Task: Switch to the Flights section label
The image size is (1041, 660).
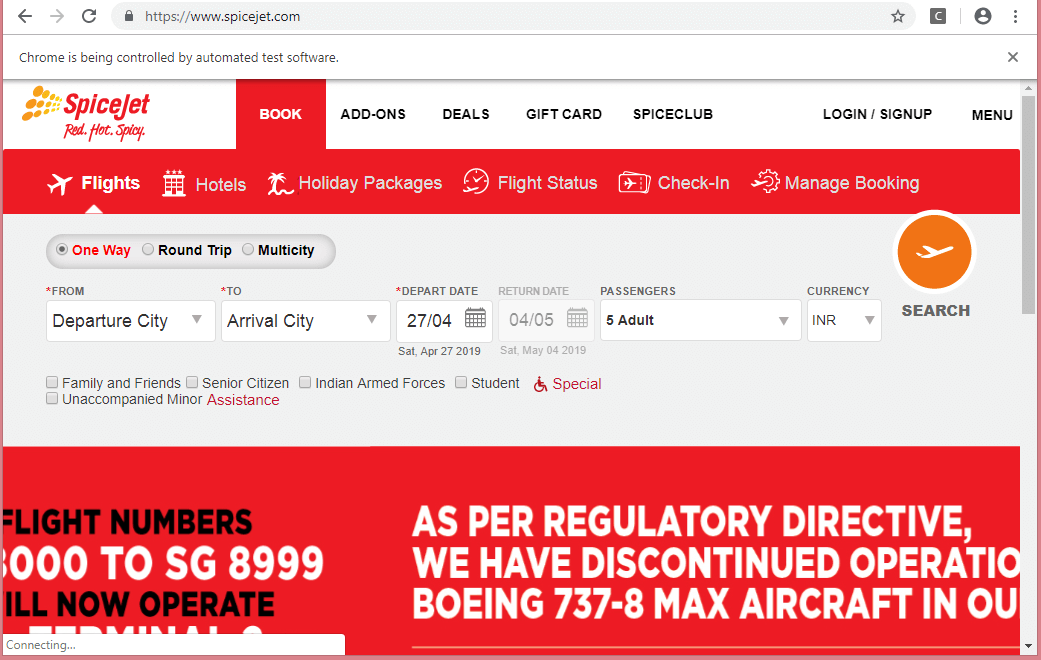Action: (110, 183)
